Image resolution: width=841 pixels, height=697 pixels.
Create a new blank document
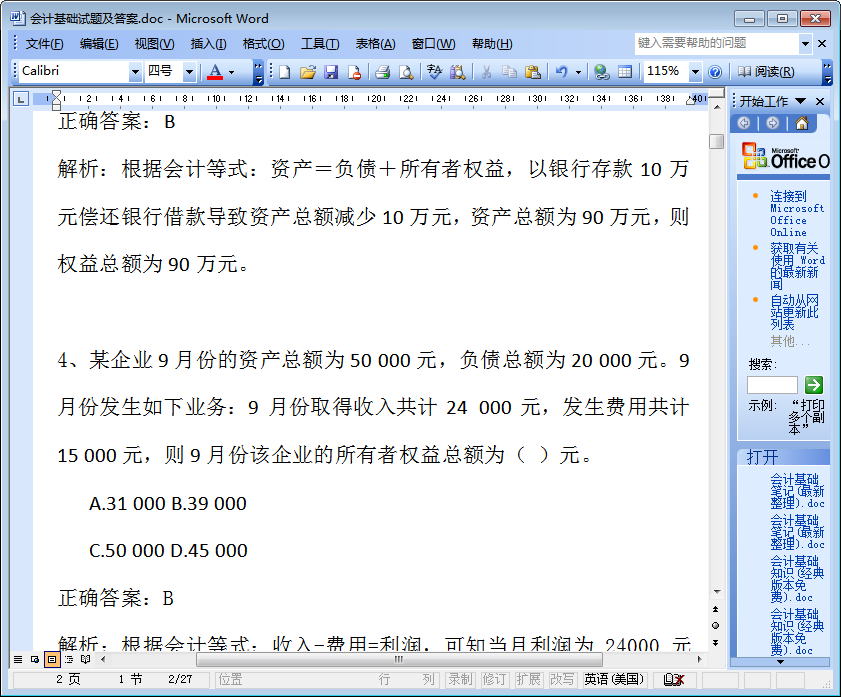coord(285,72)
